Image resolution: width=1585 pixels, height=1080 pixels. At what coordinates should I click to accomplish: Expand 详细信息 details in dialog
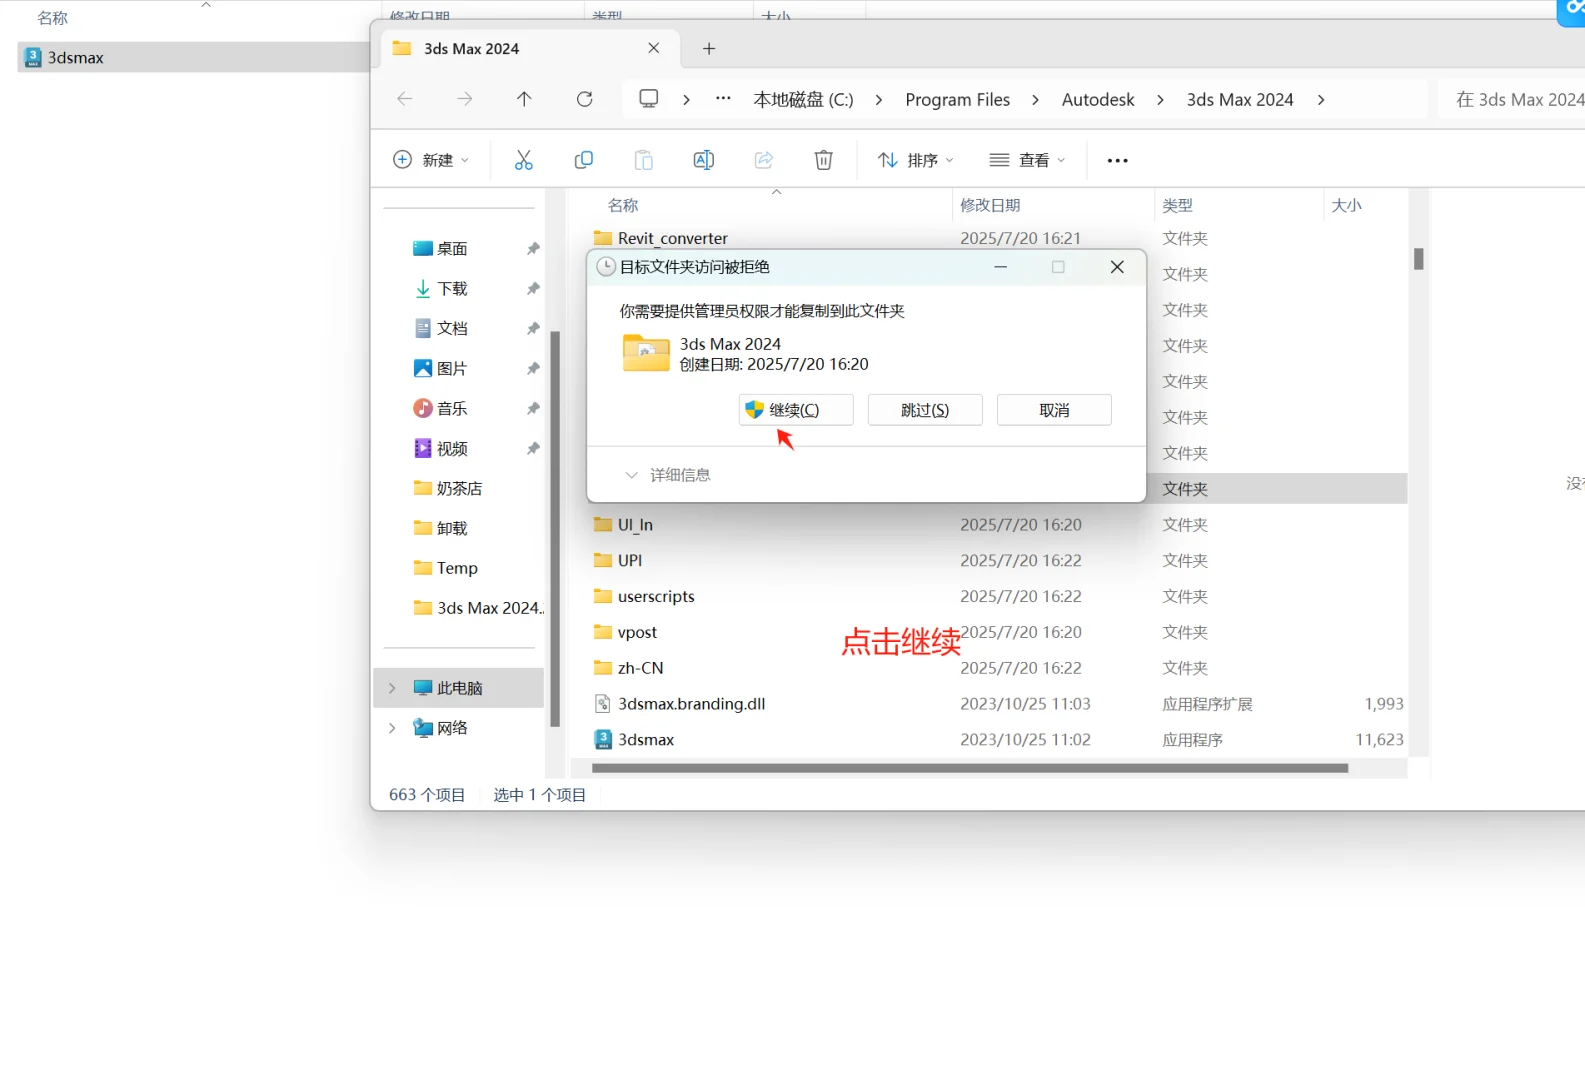(x=667, y=475)
